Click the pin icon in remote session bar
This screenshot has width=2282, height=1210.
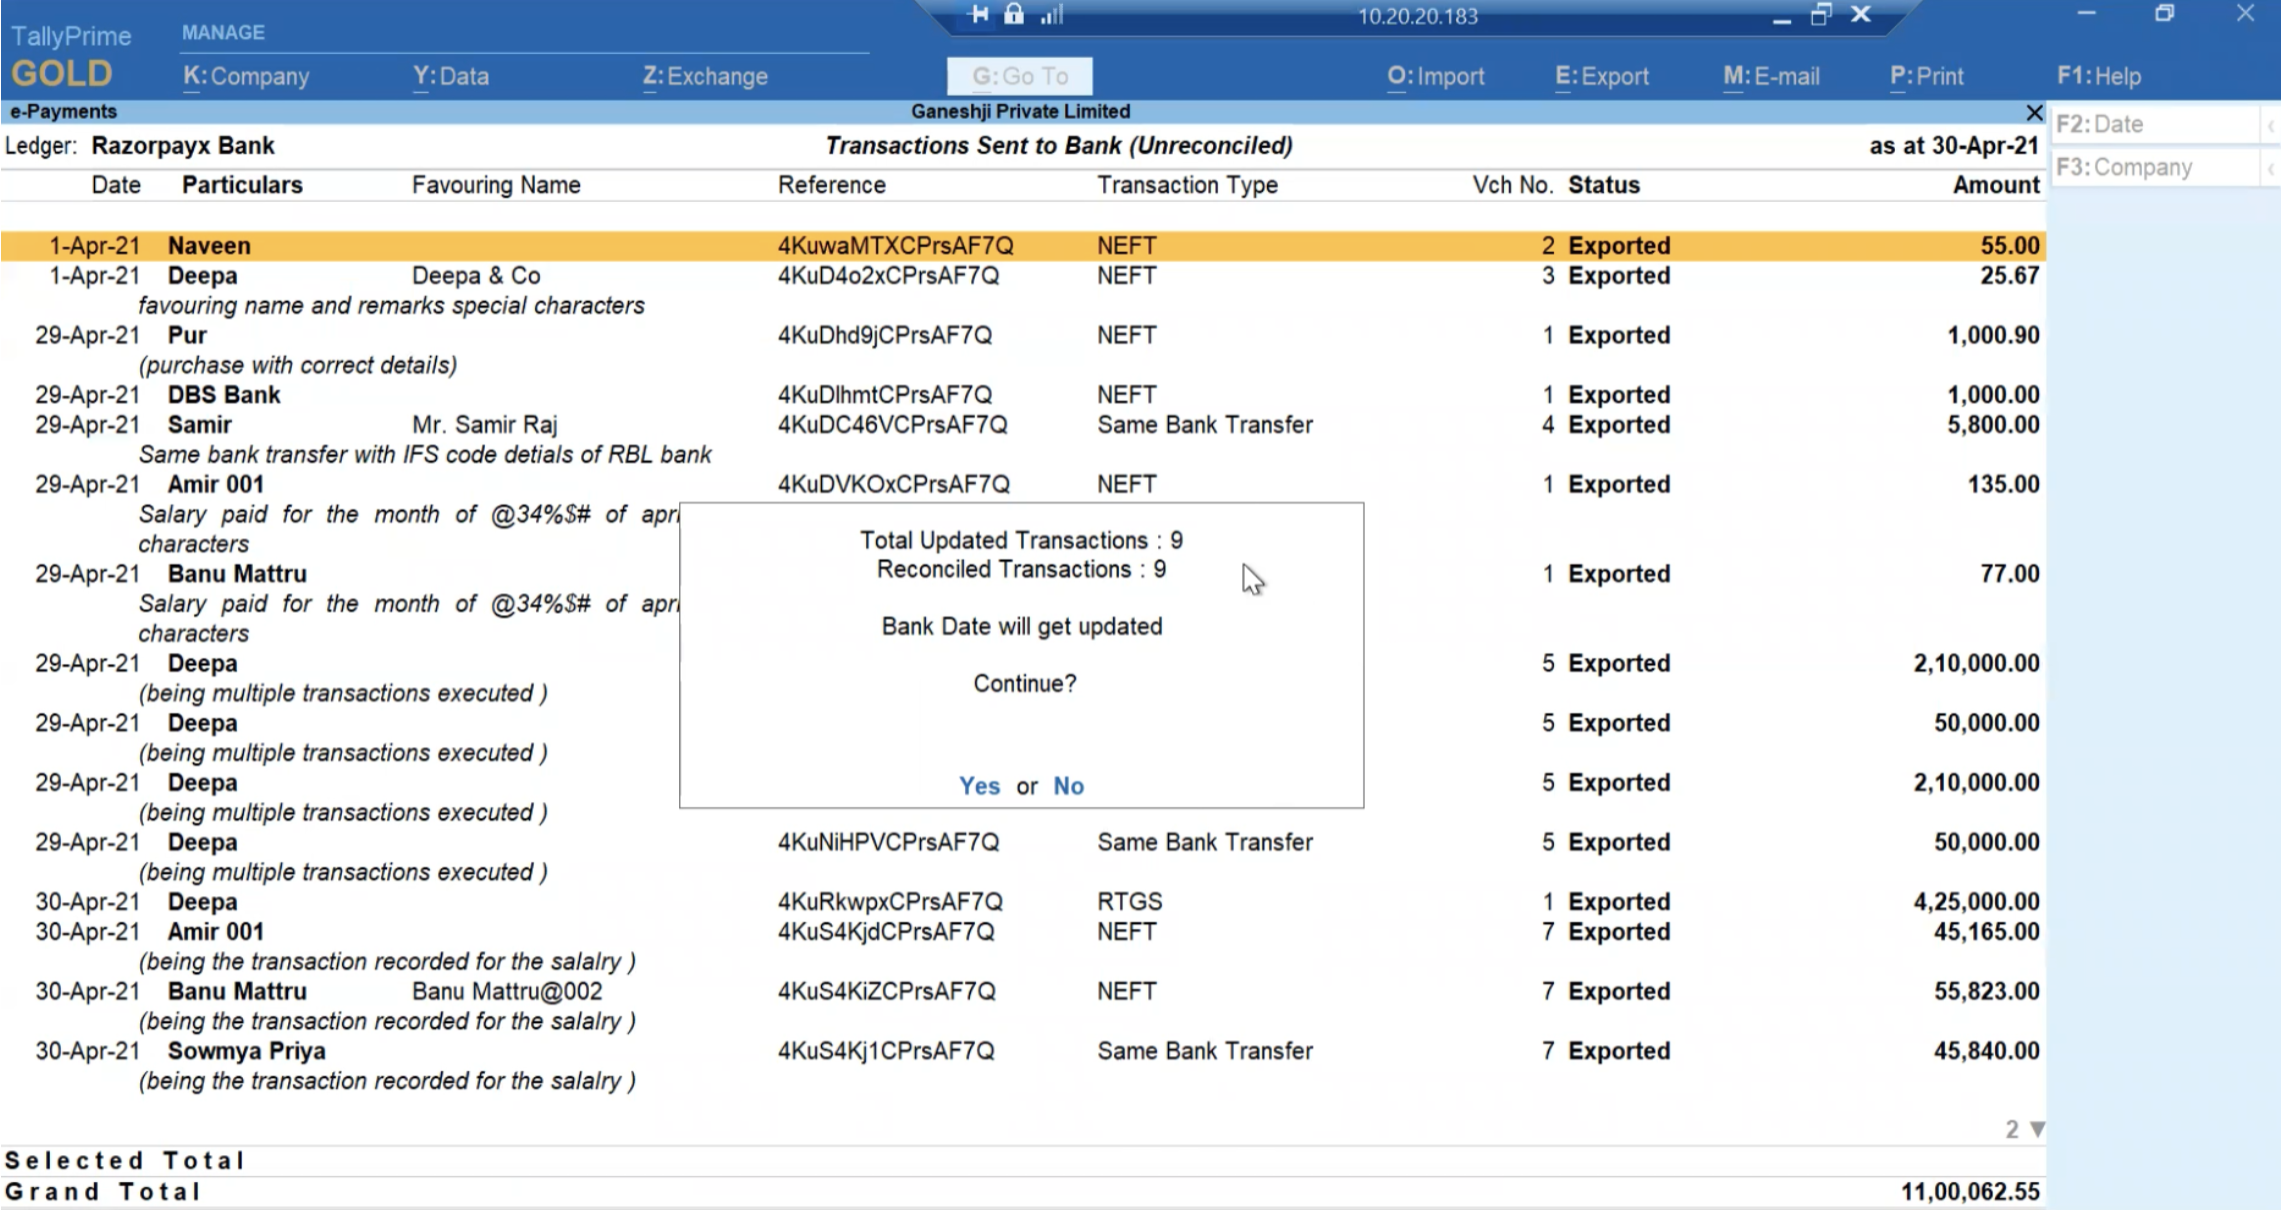[979, 14]
